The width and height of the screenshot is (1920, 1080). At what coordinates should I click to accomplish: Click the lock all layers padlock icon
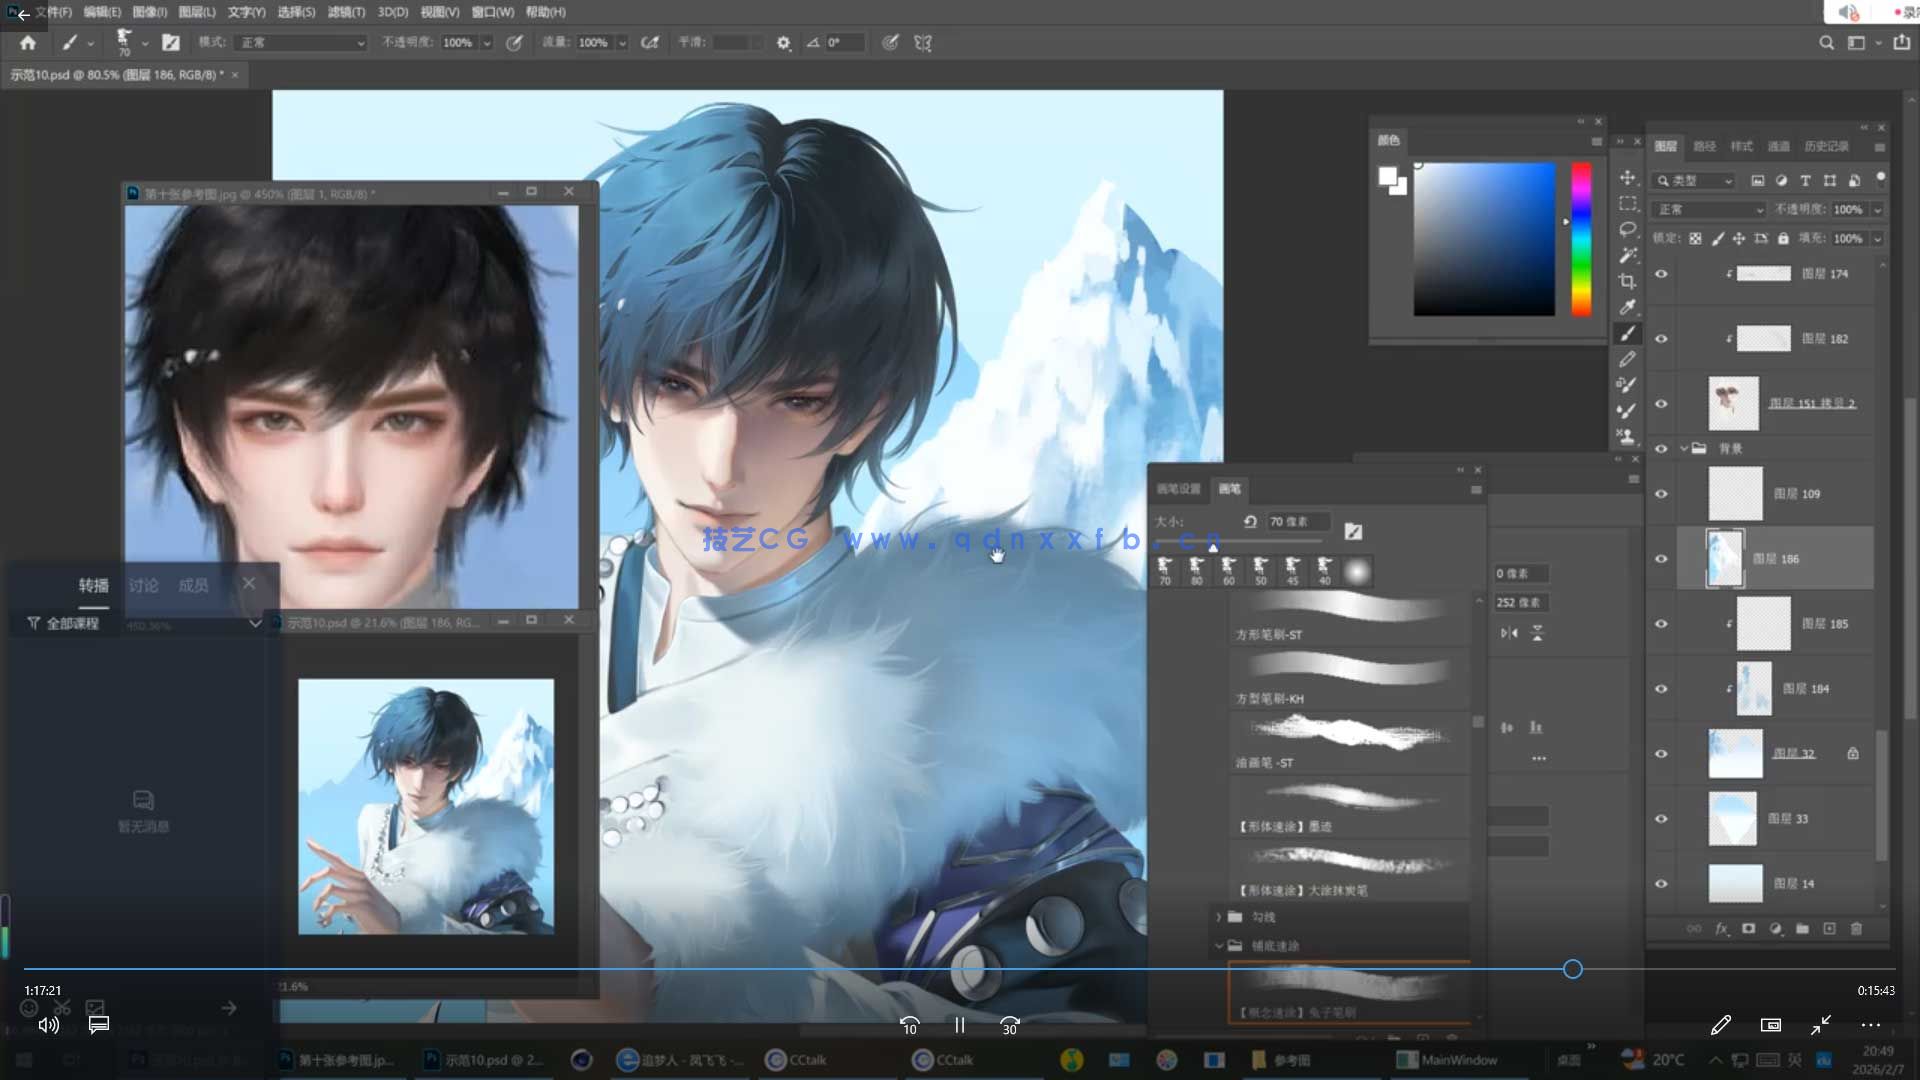tap(1783, 239)
